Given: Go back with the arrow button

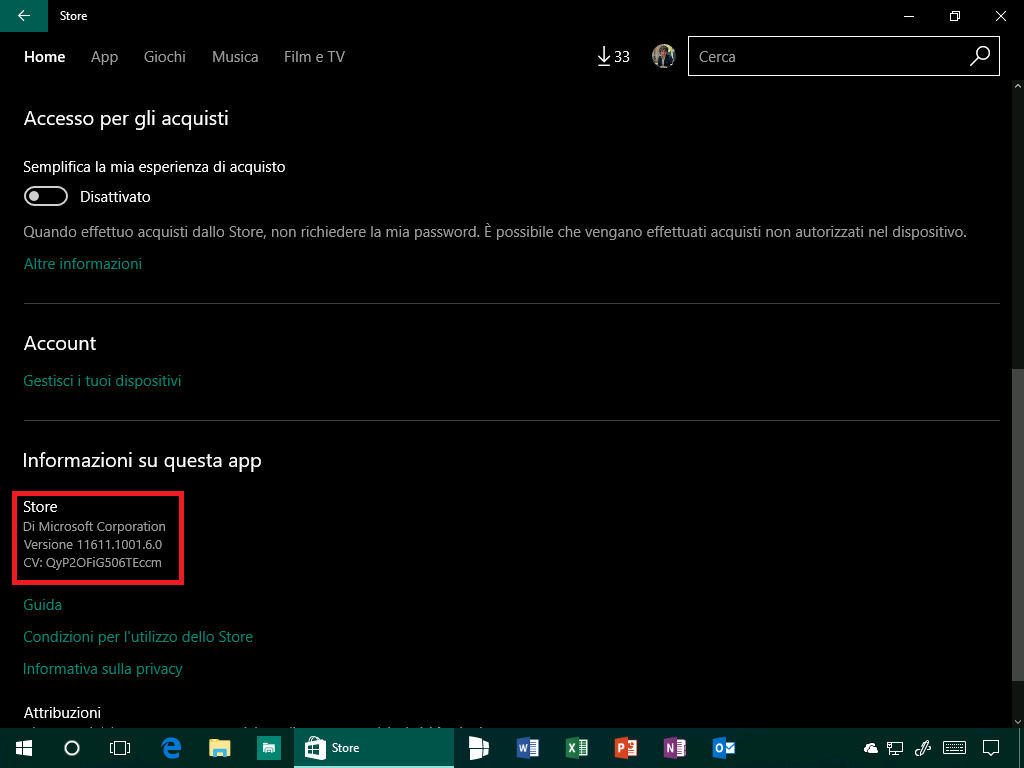Looking at the screenshot, I should (x=24, y=16).
